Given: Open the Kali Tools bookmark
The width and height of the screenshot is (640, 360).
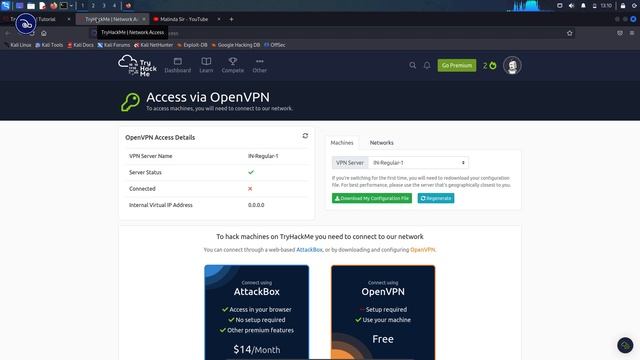Looking at the screenshot, I should tap(49, 45).
